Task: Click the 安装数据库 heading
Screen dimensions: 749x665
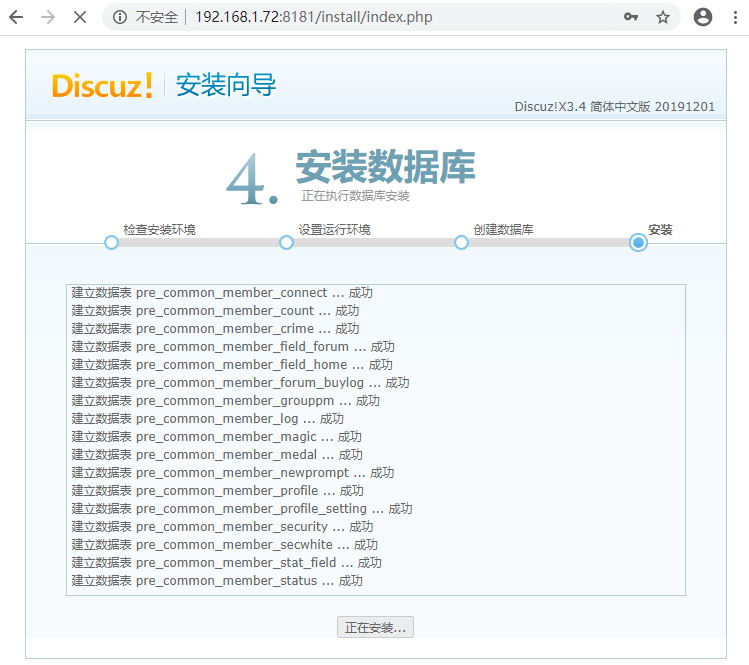Action: (x=385, y=167)
